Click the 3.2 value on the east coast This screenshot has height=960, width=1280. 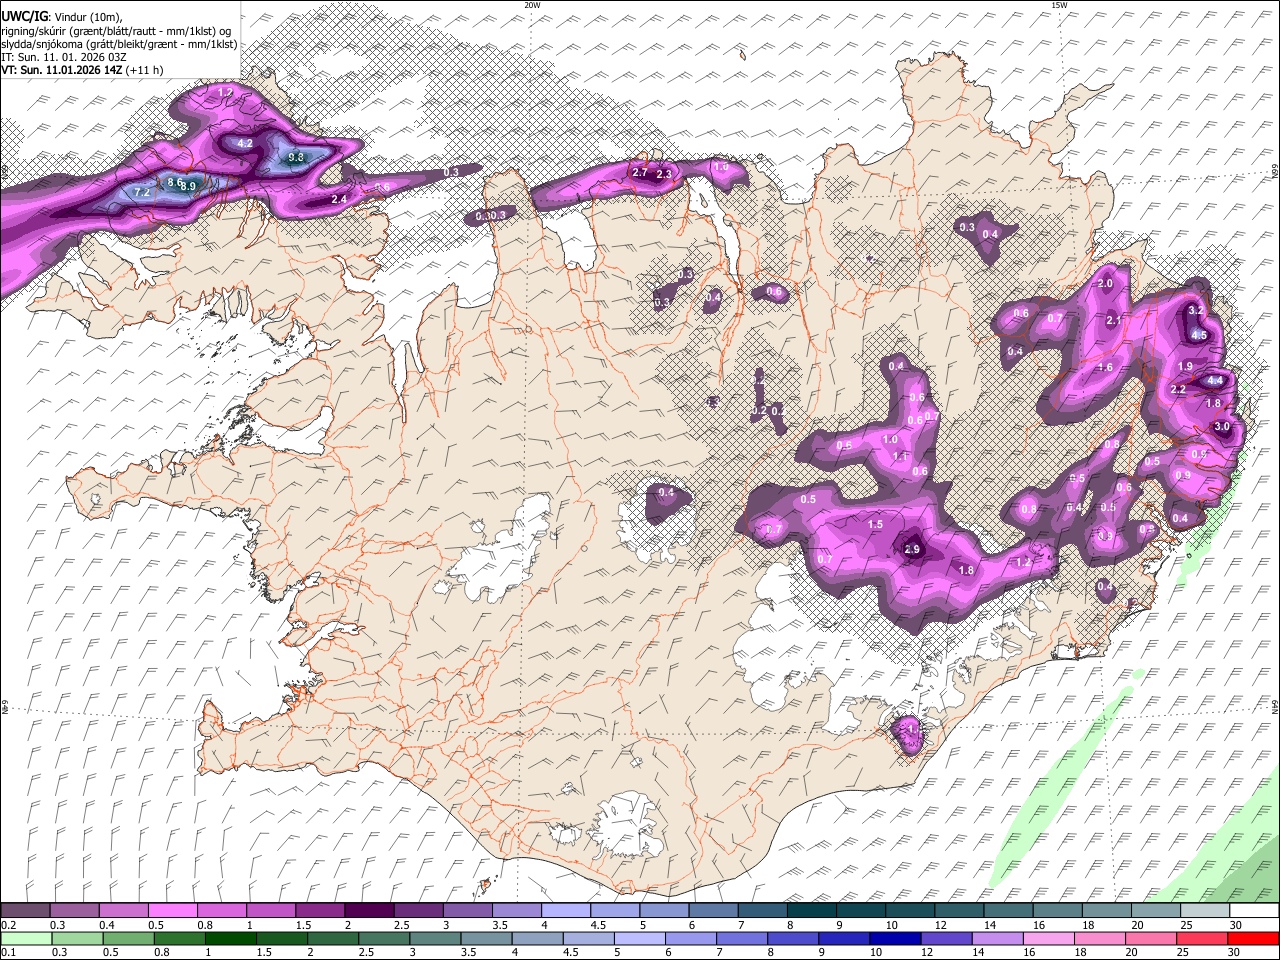pos(1195,311)
